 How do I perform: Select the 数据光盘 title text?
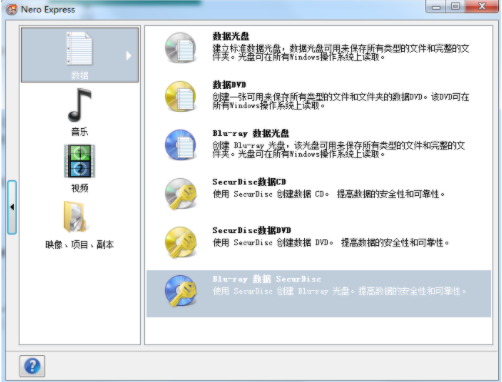[x=231, y=36]
